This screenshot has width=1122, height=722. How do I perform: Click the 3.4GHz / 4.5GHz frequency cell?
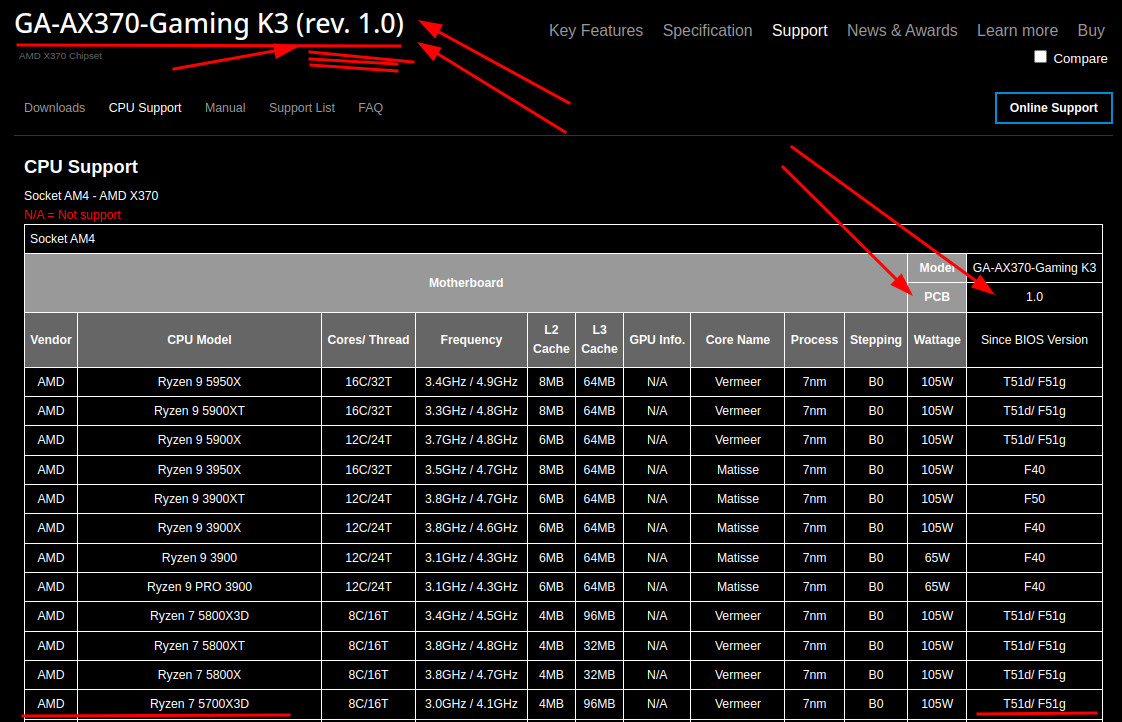click(x=471, y=616)
